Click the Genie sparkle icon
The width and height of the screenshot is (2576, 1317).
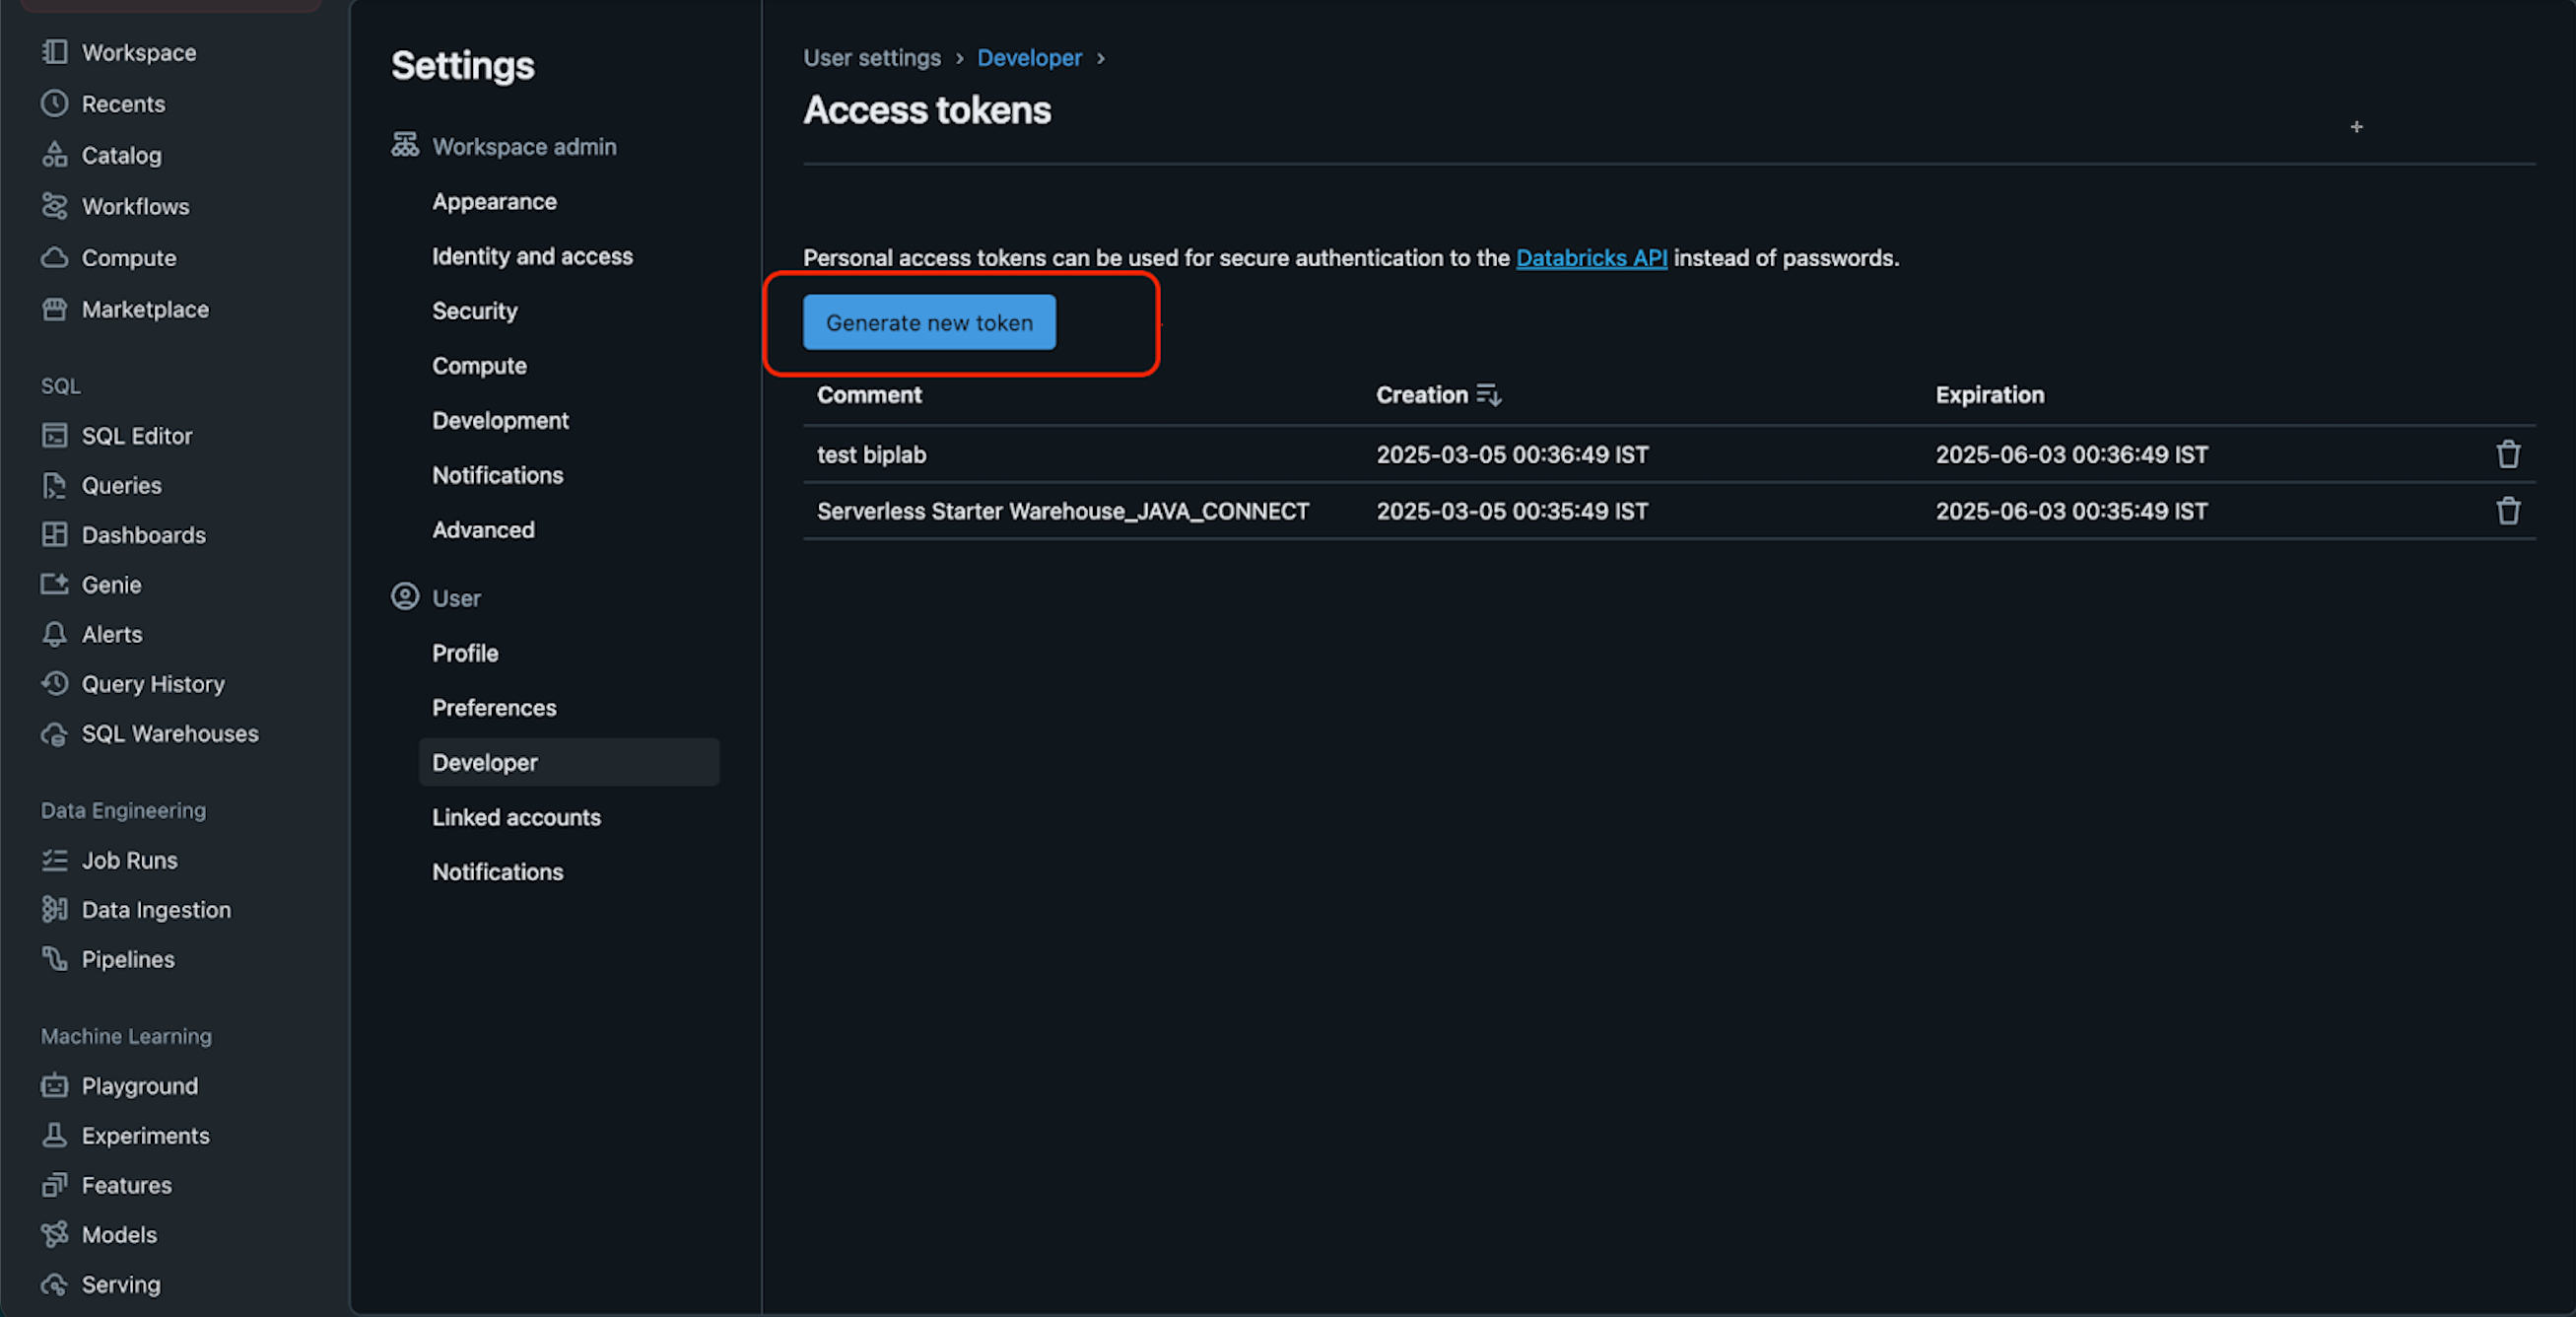[54, 584]
